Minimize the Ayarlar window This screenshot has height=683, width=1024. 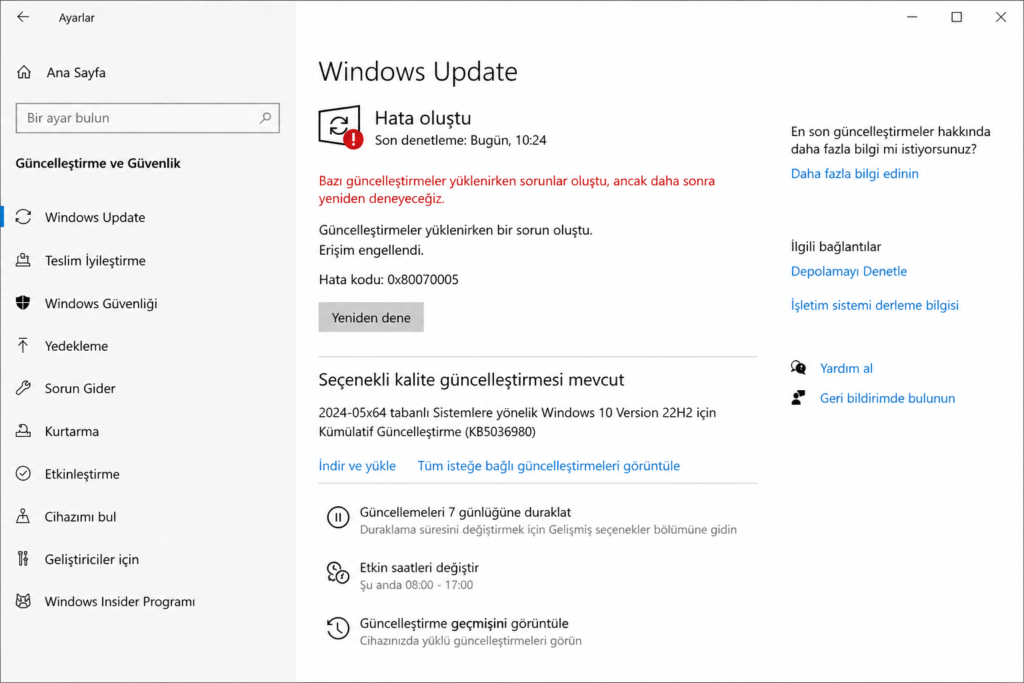912,17
